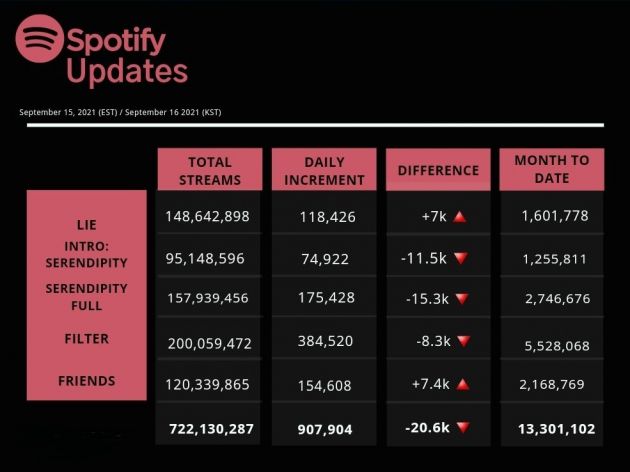The image size is (630, 472).
Task: Click the Friends track label
Action: [86, 381]
